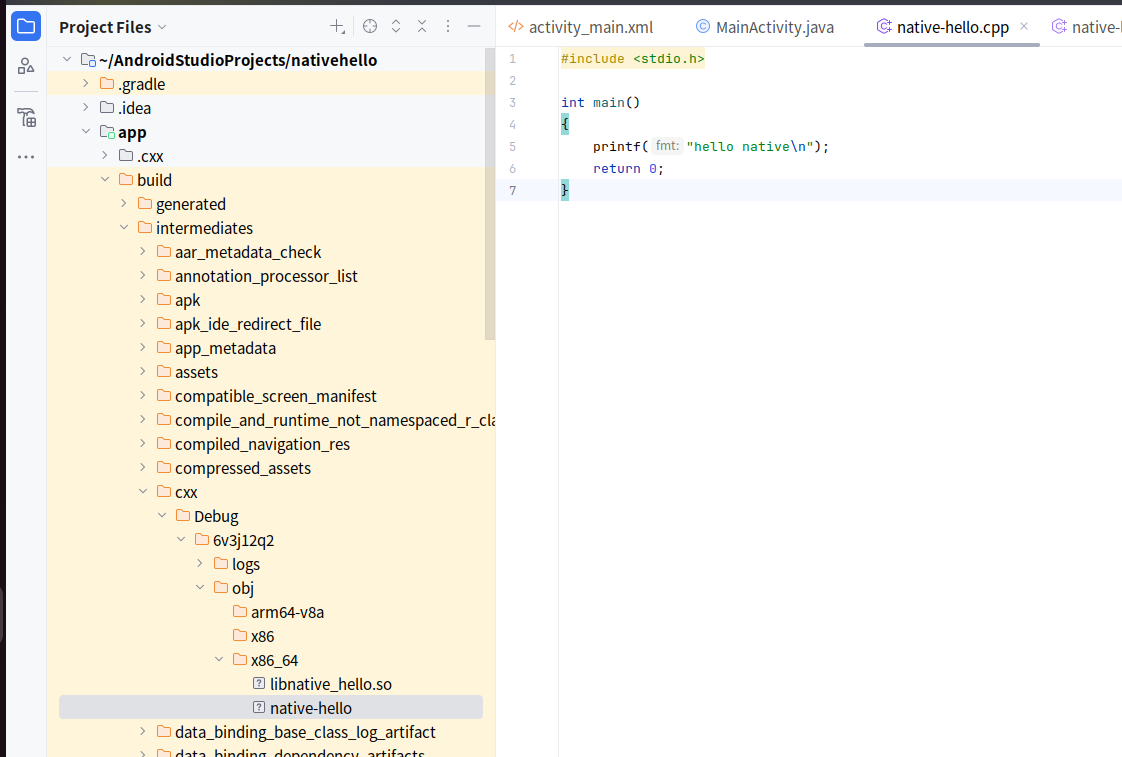
Task: Close the native-hello.cpp tab
Action: click(1024, 26)
